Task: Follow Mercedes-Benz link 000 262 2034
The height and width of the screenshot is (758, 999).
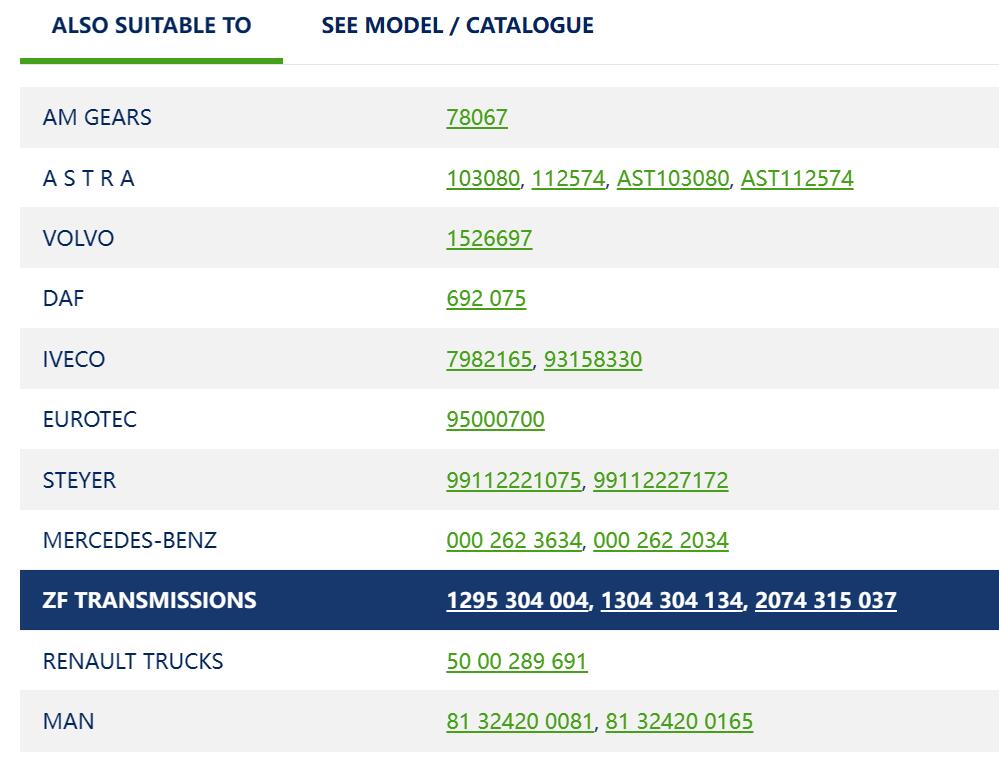Action: (x=660, y=541)
